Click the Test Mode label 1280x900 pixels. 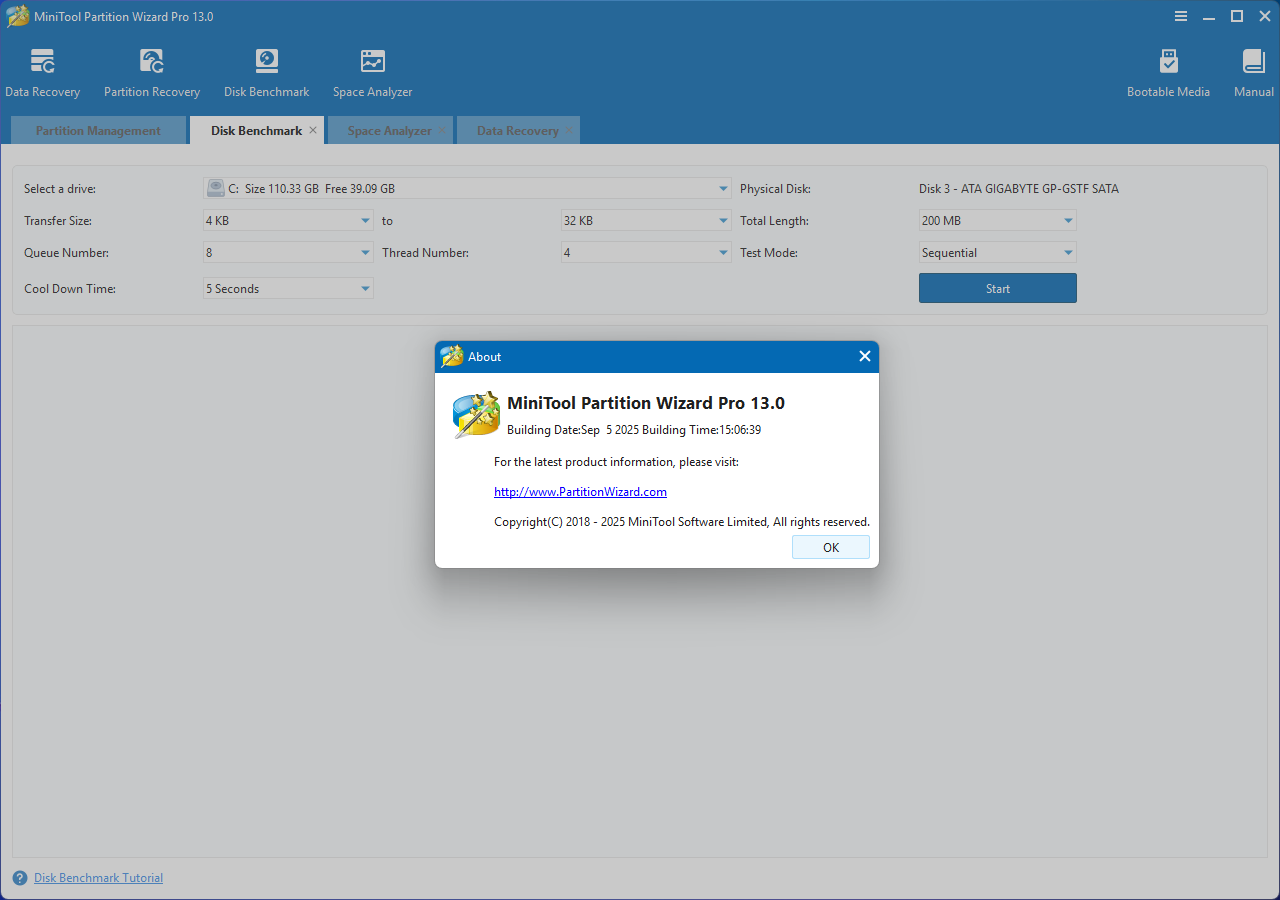click(769, 253)
